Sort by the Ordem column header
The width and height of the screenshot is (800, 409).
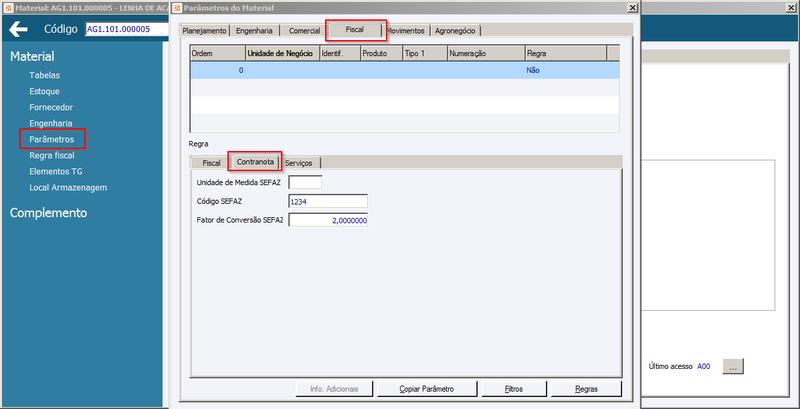(218, 54)
